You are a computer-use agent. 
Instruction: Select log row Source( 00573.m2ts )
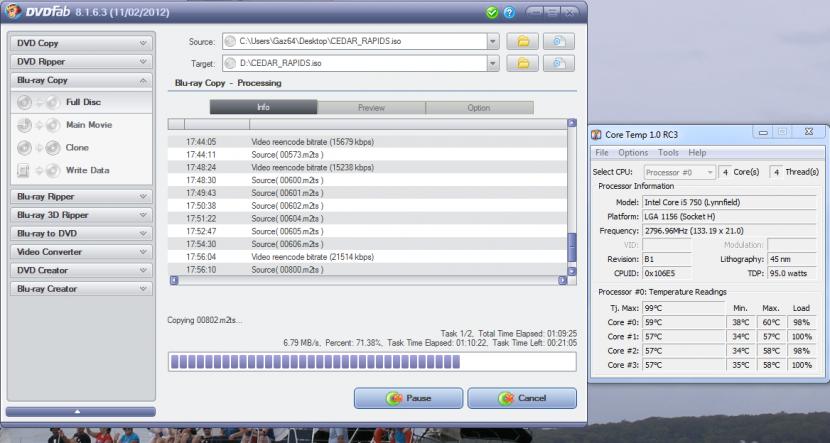(367, 155)
